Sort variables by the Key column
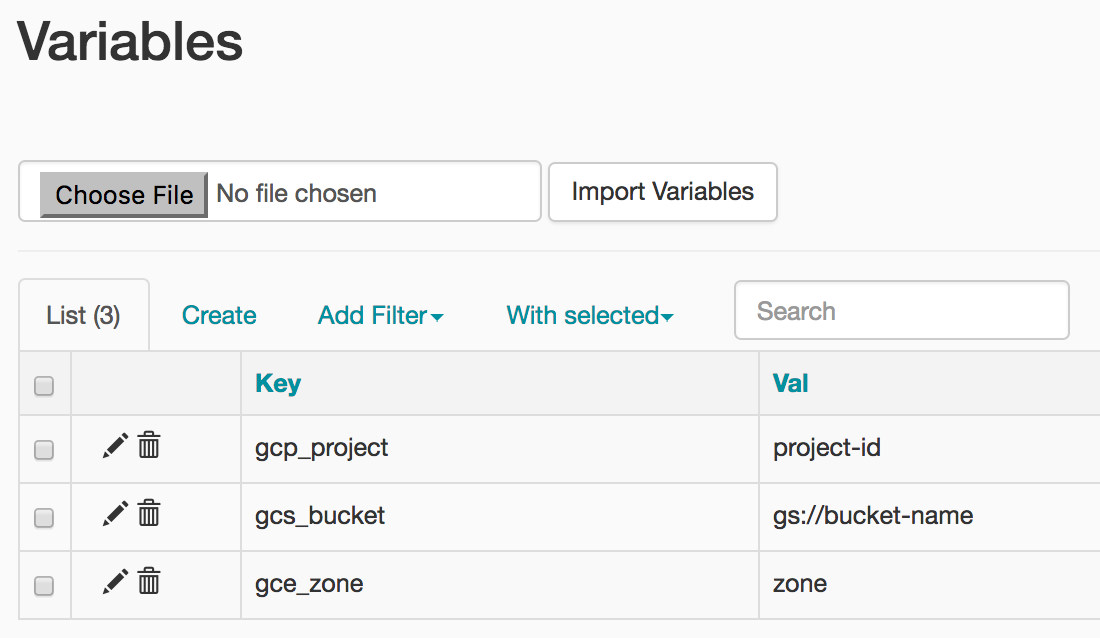Viewport: 1100px width, 638px height. pos(277,383)
